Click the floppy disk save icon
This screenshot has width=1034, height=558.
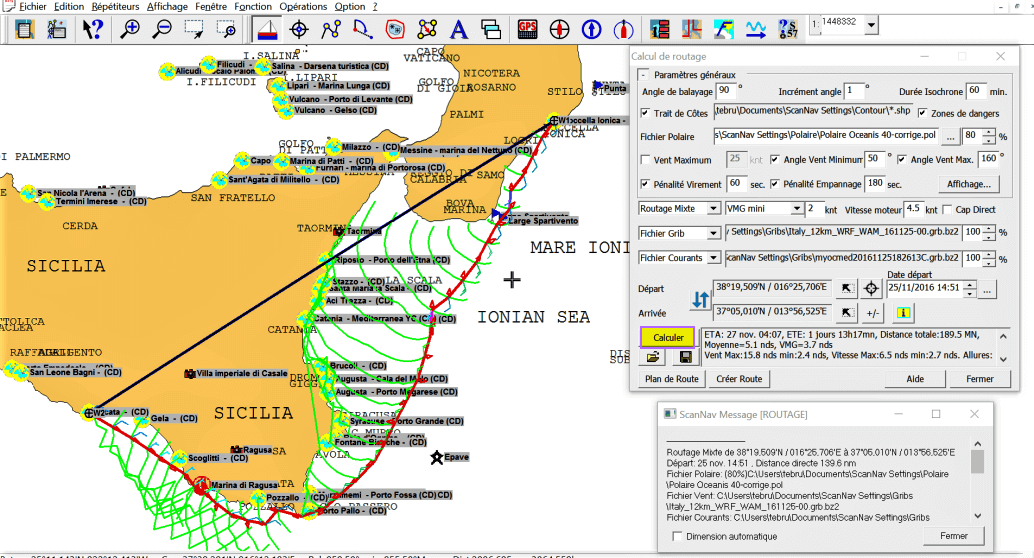(x=686, y=357)
